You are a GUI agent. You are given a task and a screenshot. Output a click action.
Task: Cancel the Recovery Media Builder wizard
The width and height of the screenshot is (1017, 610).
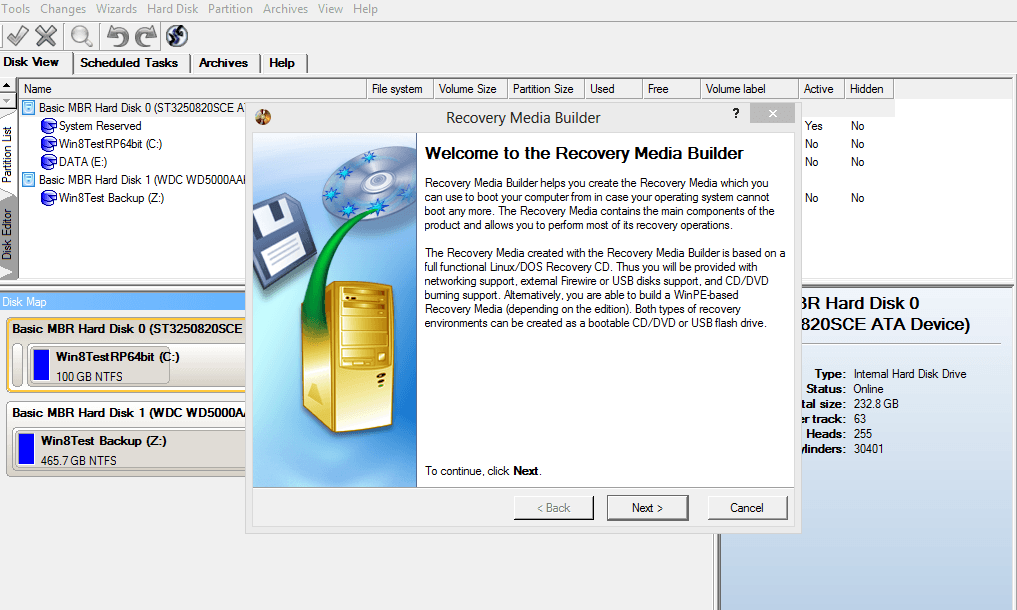click(x=746, y=508)
